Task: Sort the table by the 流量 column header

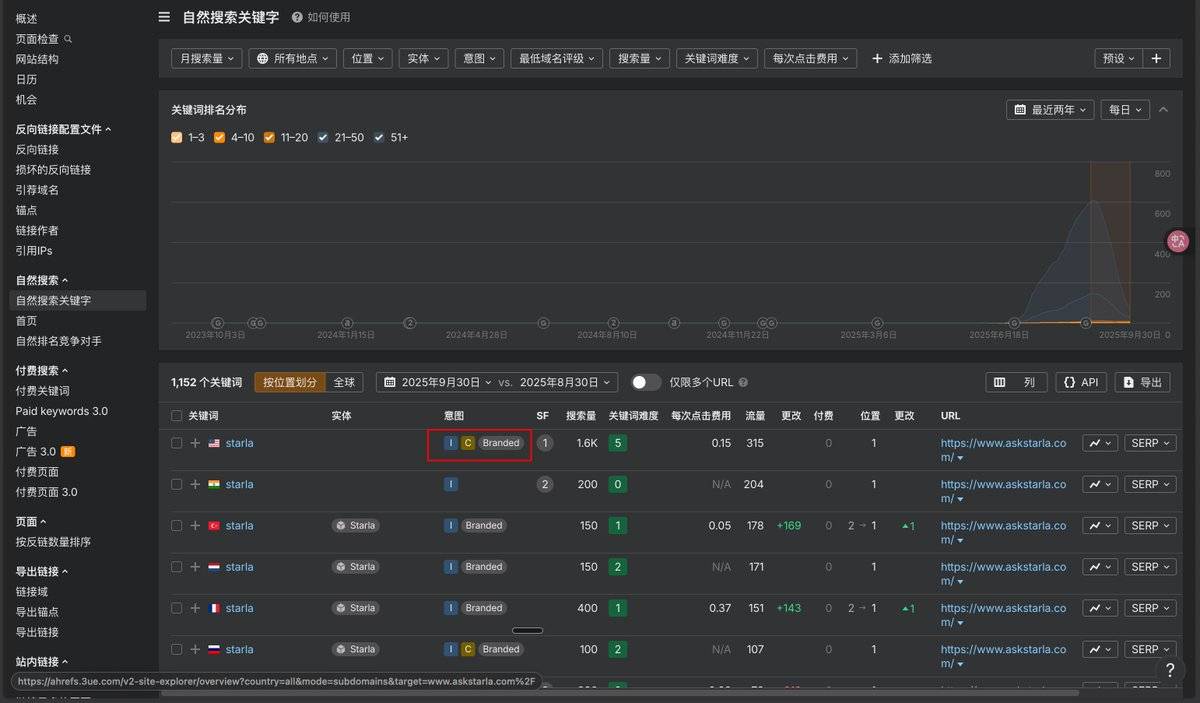Action: [754, 415]
